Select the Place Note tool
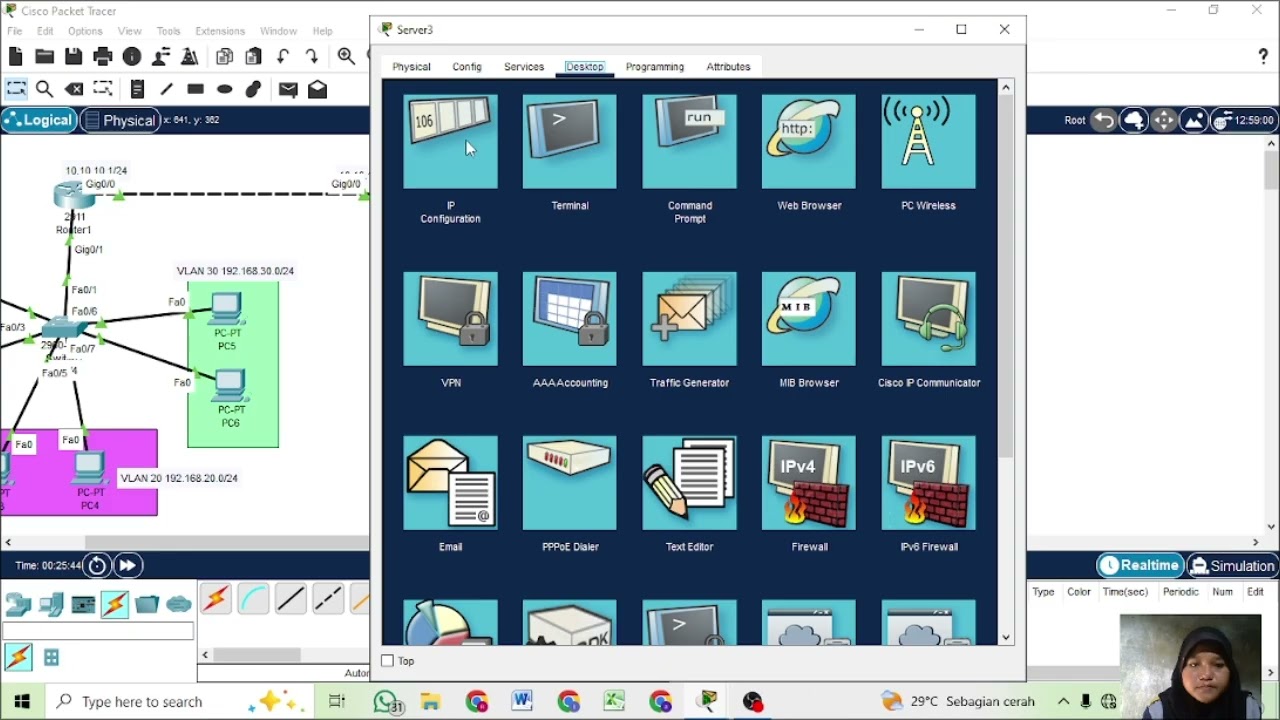Screen dimensions: 1280x720 click(x=137, y=89)
